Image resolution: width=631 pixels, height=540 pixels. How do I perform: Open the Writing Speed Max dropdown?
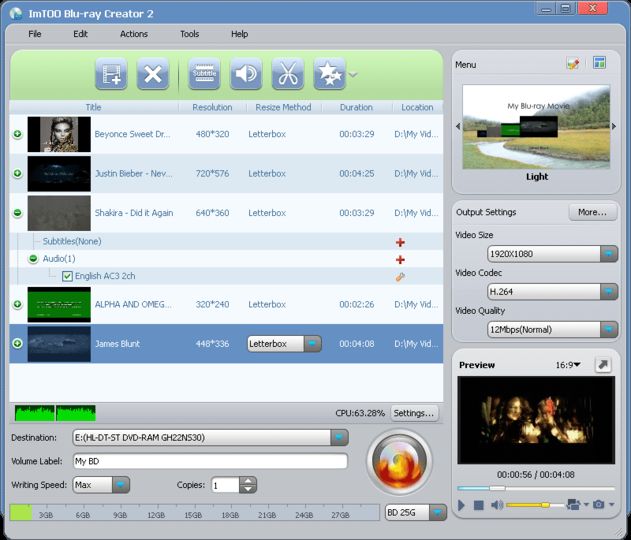pos(121,485)
